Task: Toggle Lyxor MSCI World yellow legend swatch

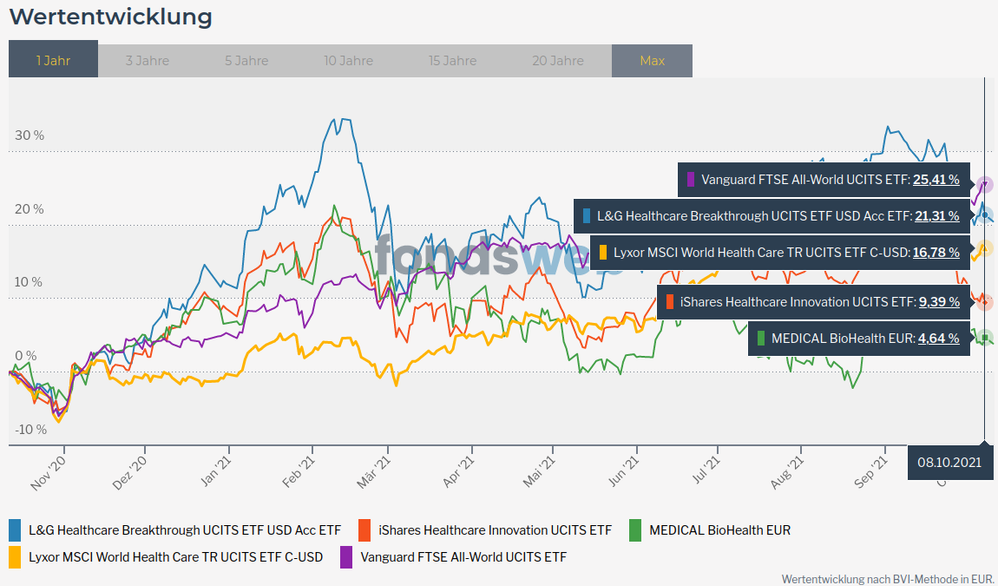Action: click(x=15, y=556)
